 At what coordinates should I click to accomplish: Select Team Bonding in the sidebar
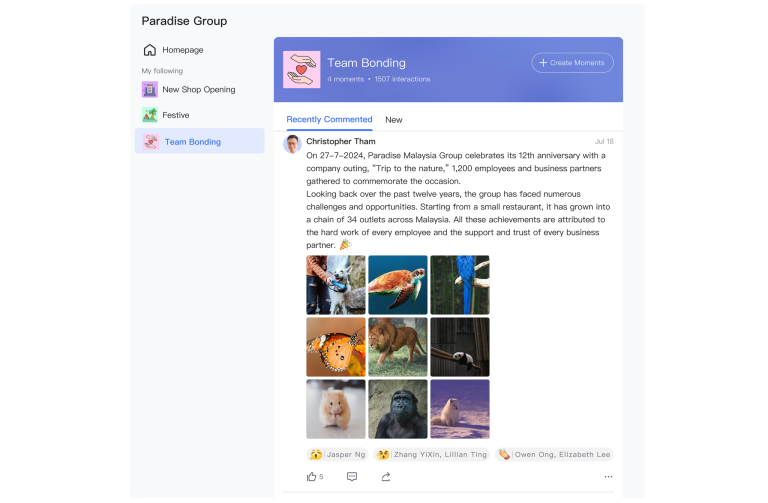click(x=199, y=142)
